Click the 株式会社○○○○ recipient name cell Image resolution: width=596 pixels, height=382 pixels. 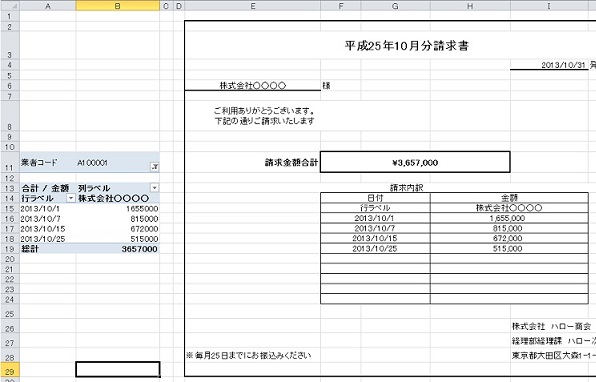coord(252,86)
